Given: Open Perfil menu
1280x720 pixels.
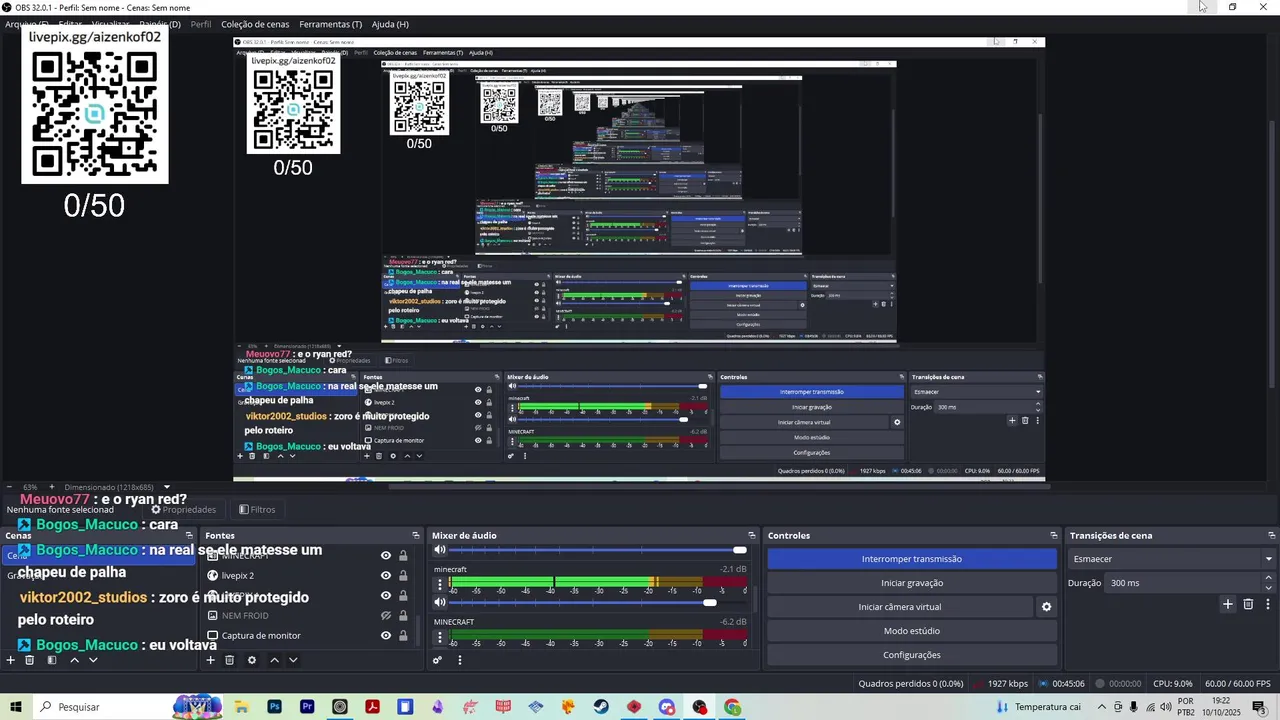Looking at the screenshot, I should [x=201, y=24].
